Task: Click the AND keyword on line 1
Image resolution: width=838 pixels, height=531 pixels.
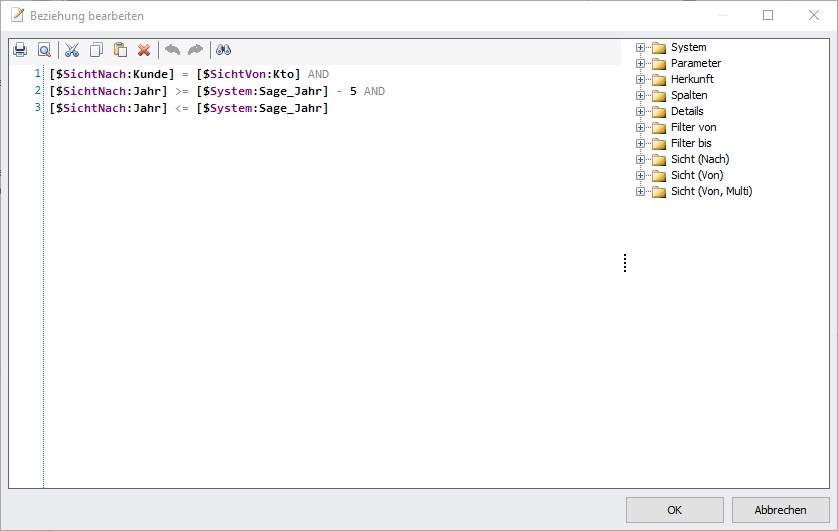Action: coord(319,74)
